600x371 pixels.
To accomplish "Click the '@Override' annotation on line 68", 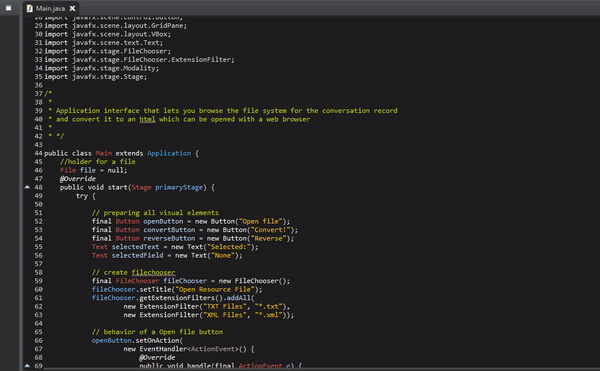I will [x=157, y=357].
